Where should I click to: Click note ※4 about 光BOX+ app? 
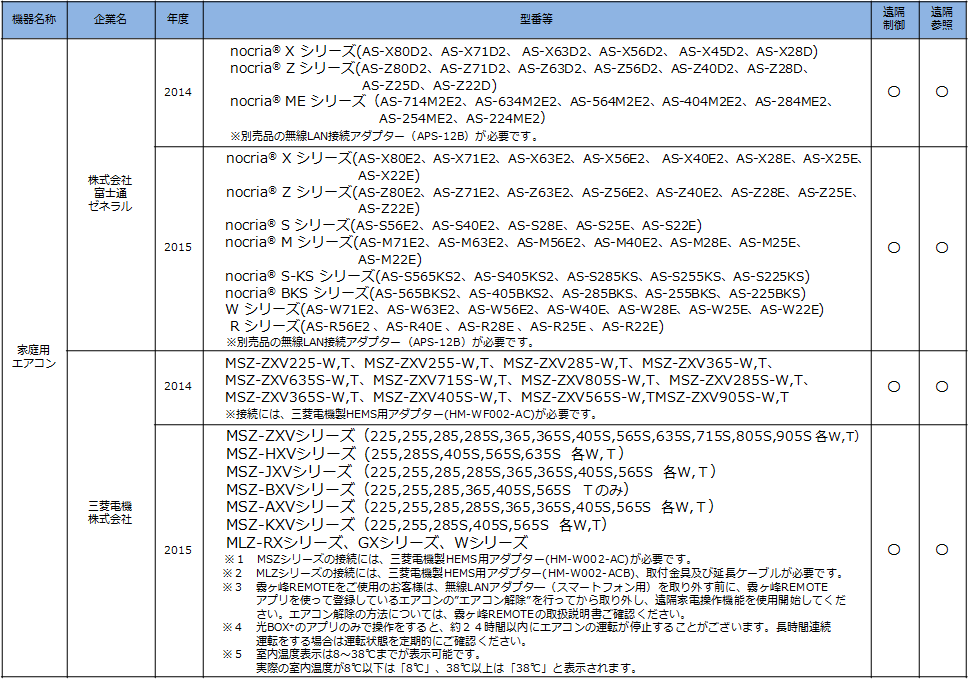(x=527, y=635)
